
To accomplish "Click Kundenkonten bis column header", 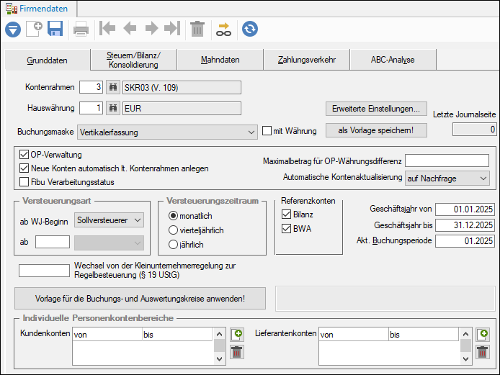I will pyautogui.click(x=177, y=334).
